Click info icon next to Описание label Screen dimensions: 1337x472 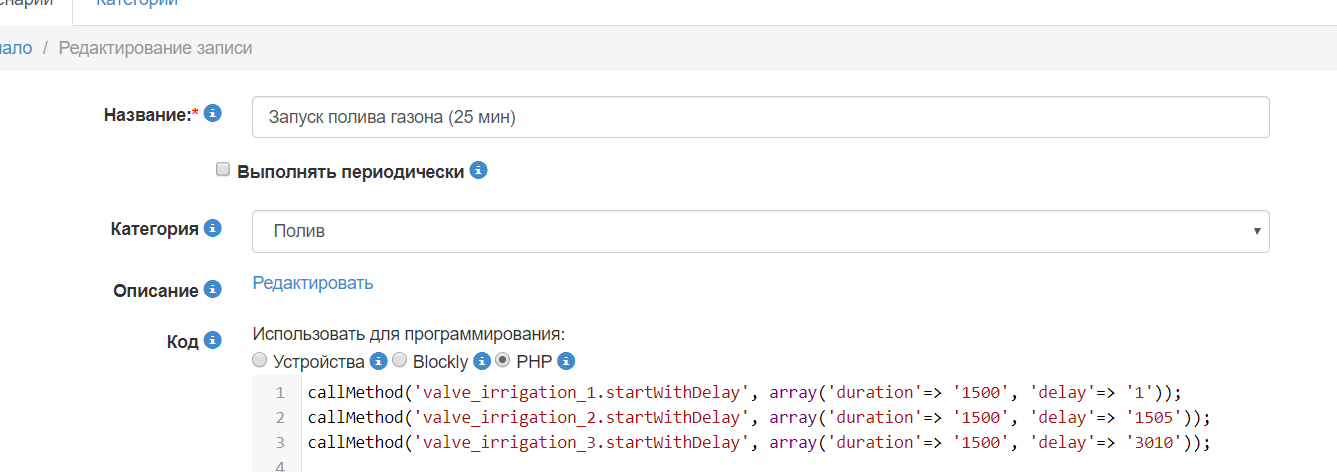tap(212, 289)
